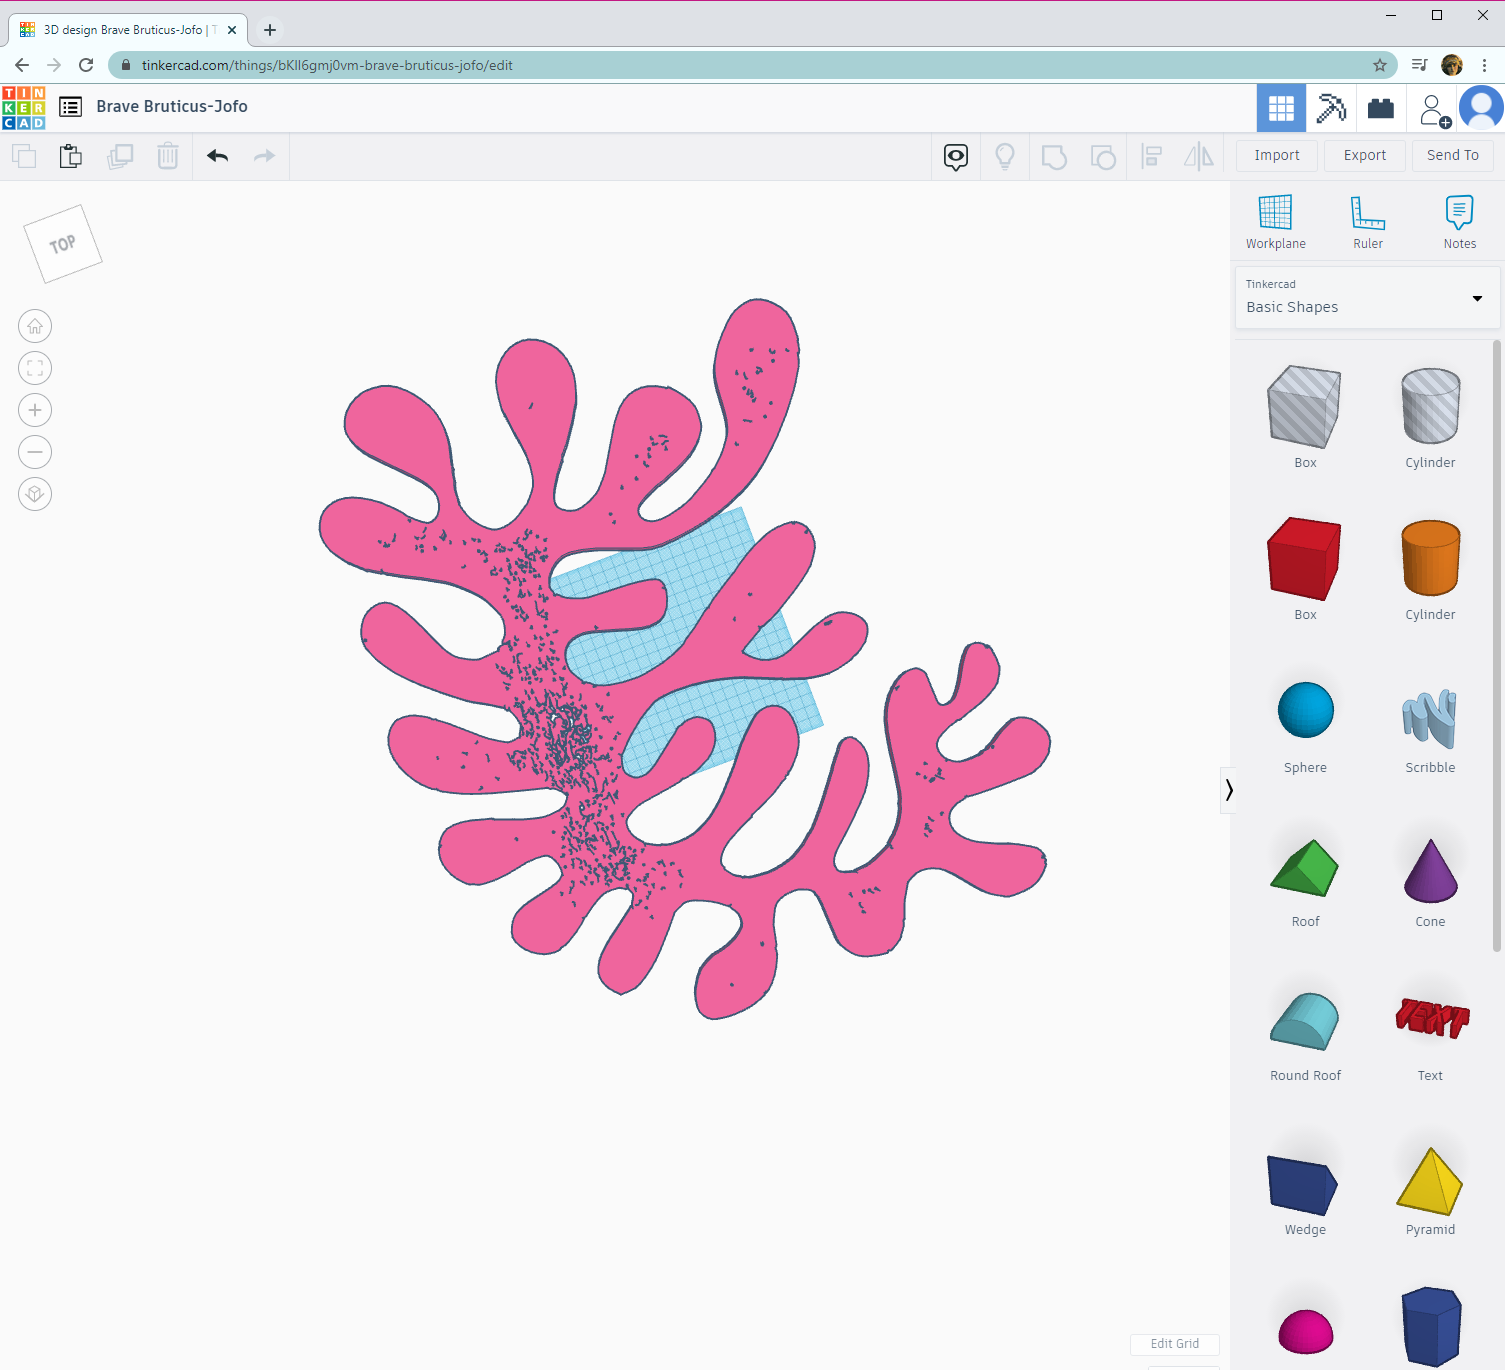Viewport: 1505px width, 1370px height.
Task: Collapse the shapes panel with chevron
Action: 1228,790
